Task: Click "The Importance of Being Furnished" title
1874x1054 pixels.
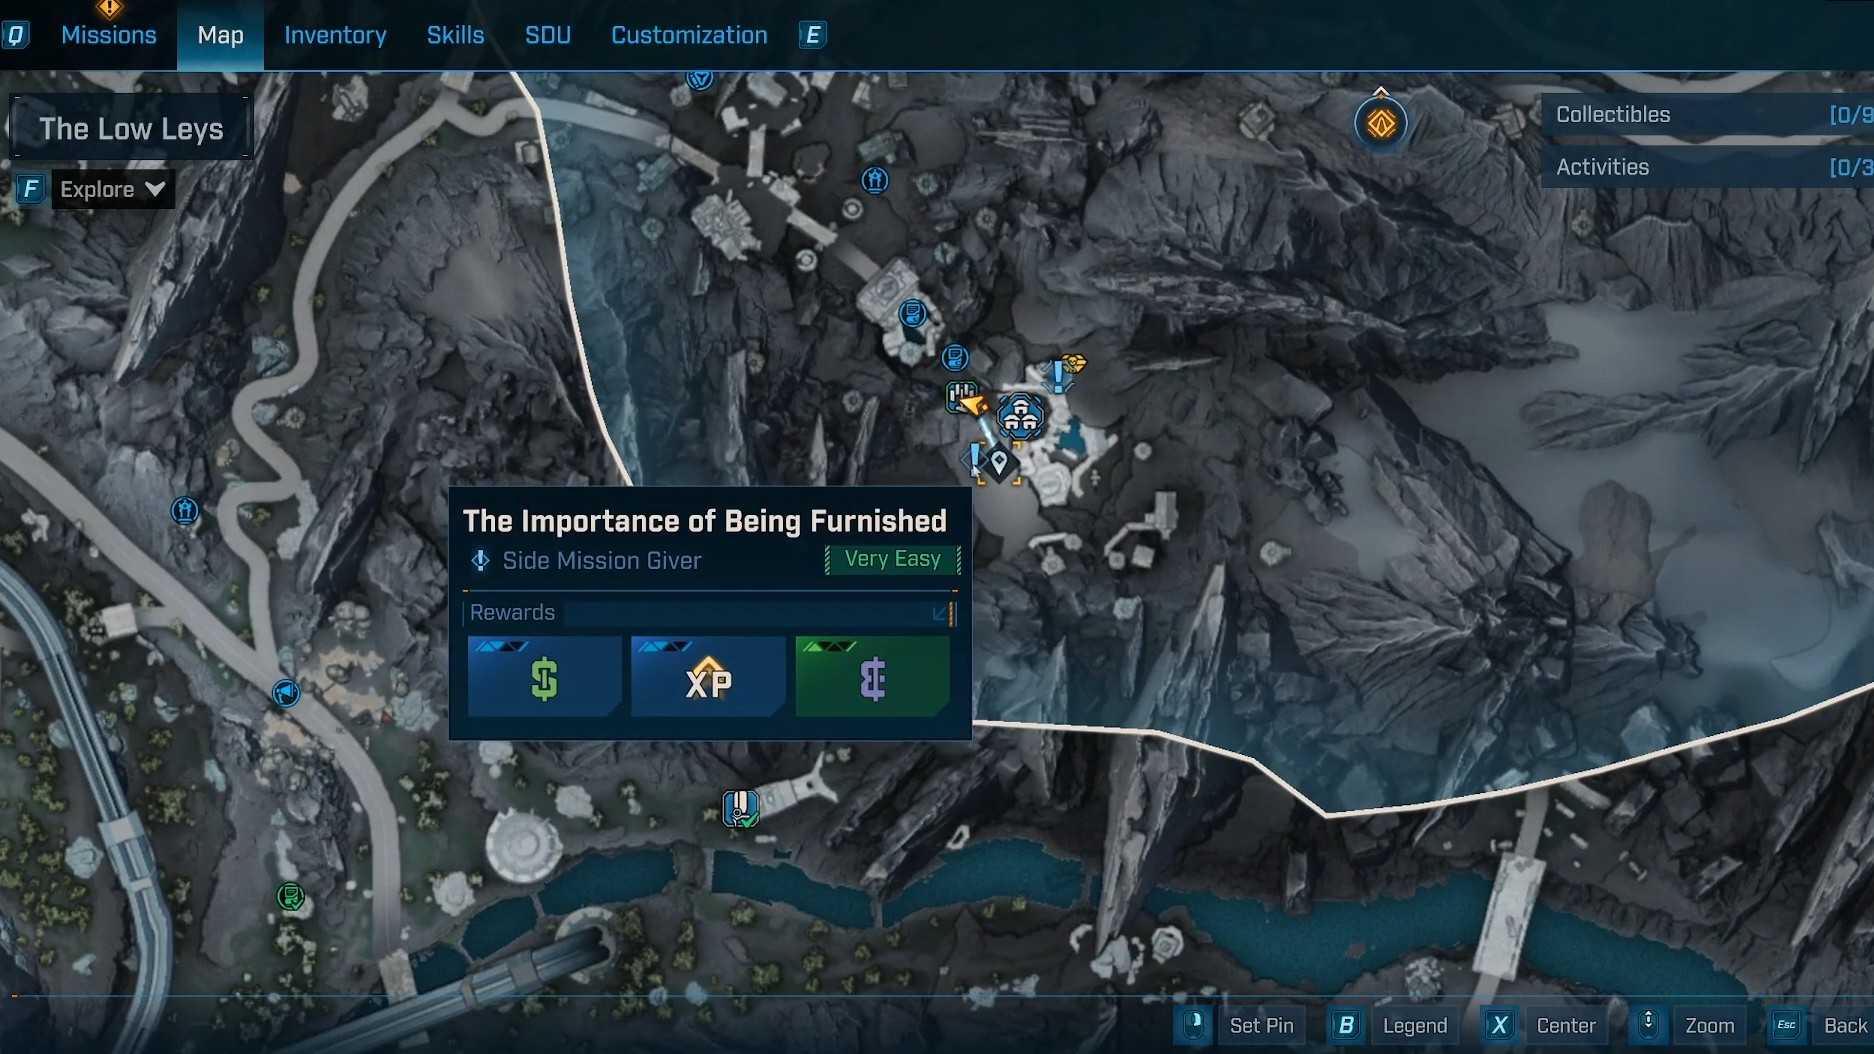Action: click(704, 521)
